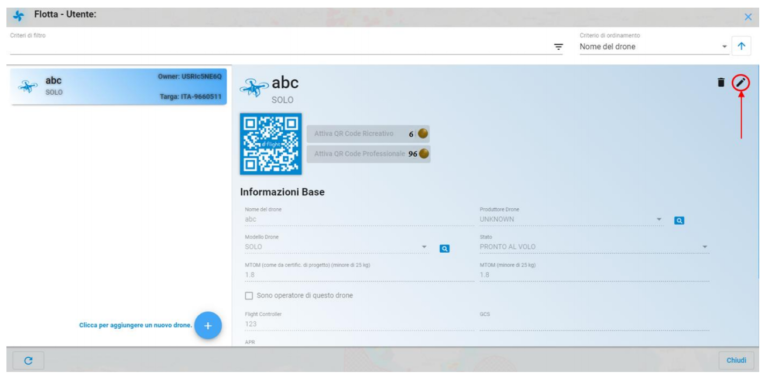Screen dimensions: 768x379
Task: Click the filter criteria icon
Action: (558, 47)
